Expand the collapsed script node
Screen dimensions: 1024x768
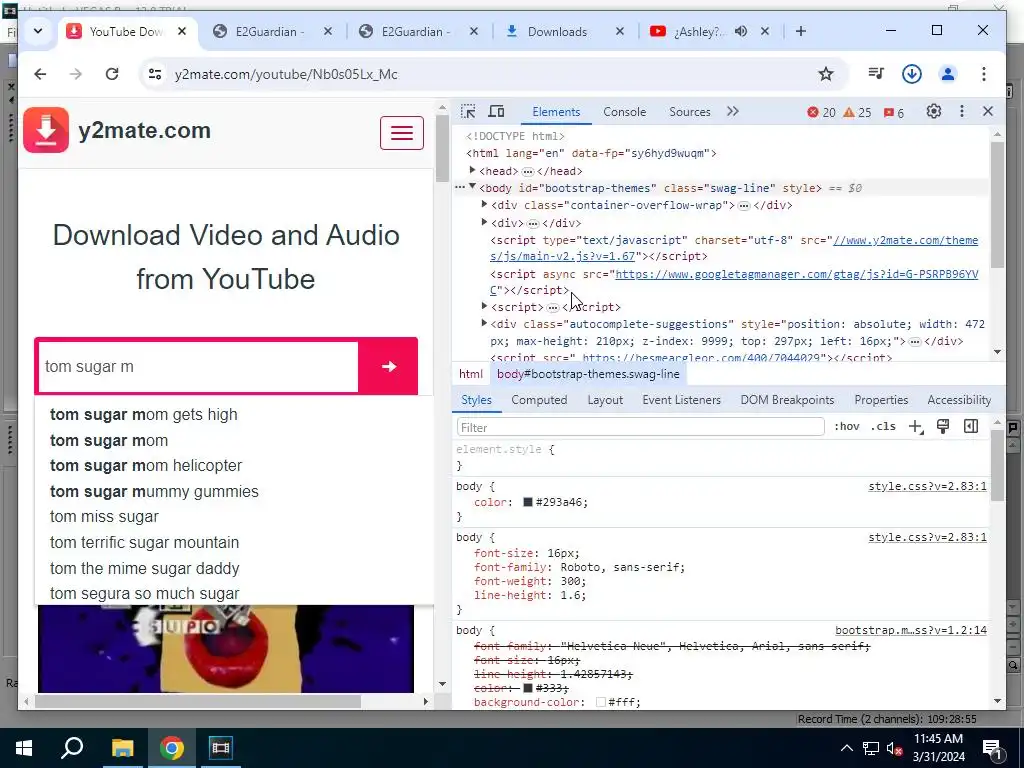click(x=485, y=306)
